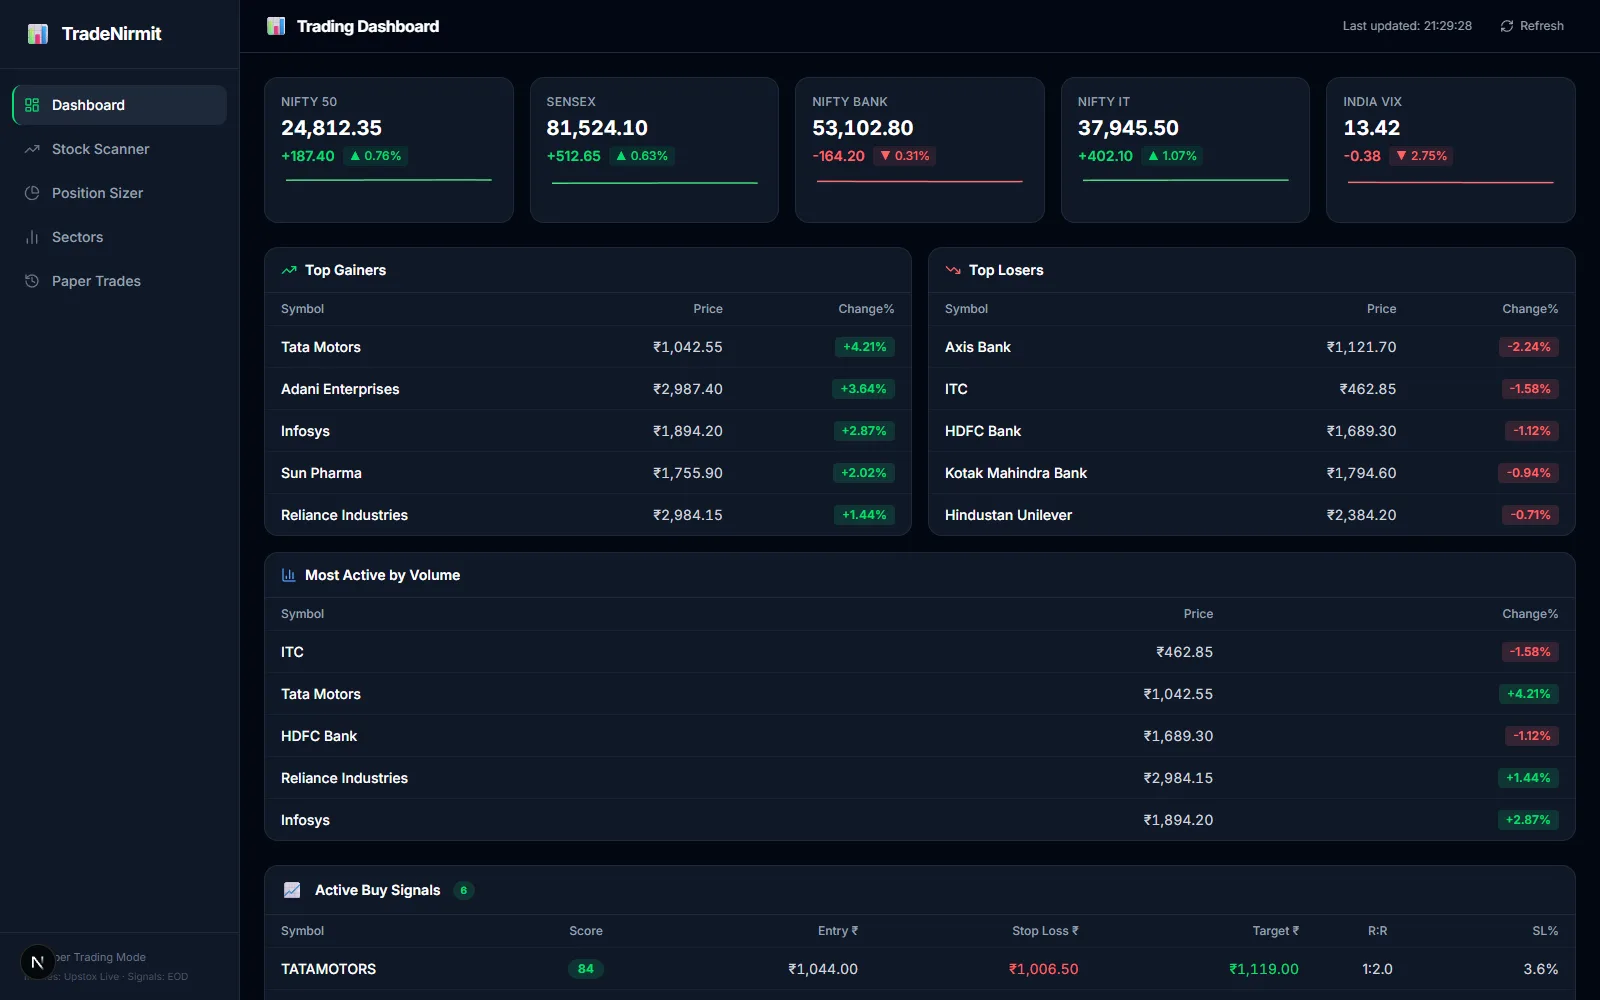Click the +4.21% badge in Top Gainers
This screenshot has width=1600, height=1000.
(x=864, y=347)
